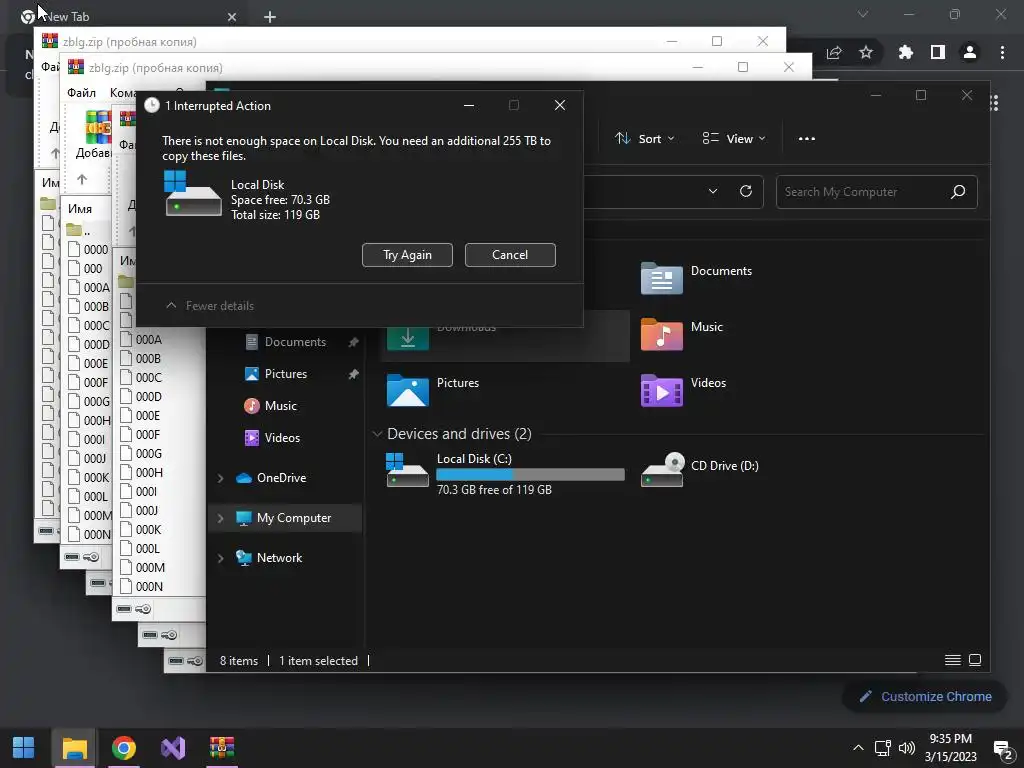Open the clock showing 9:35 PM
The width and height of the screenshot is (1024, 768).
[950, 748]
